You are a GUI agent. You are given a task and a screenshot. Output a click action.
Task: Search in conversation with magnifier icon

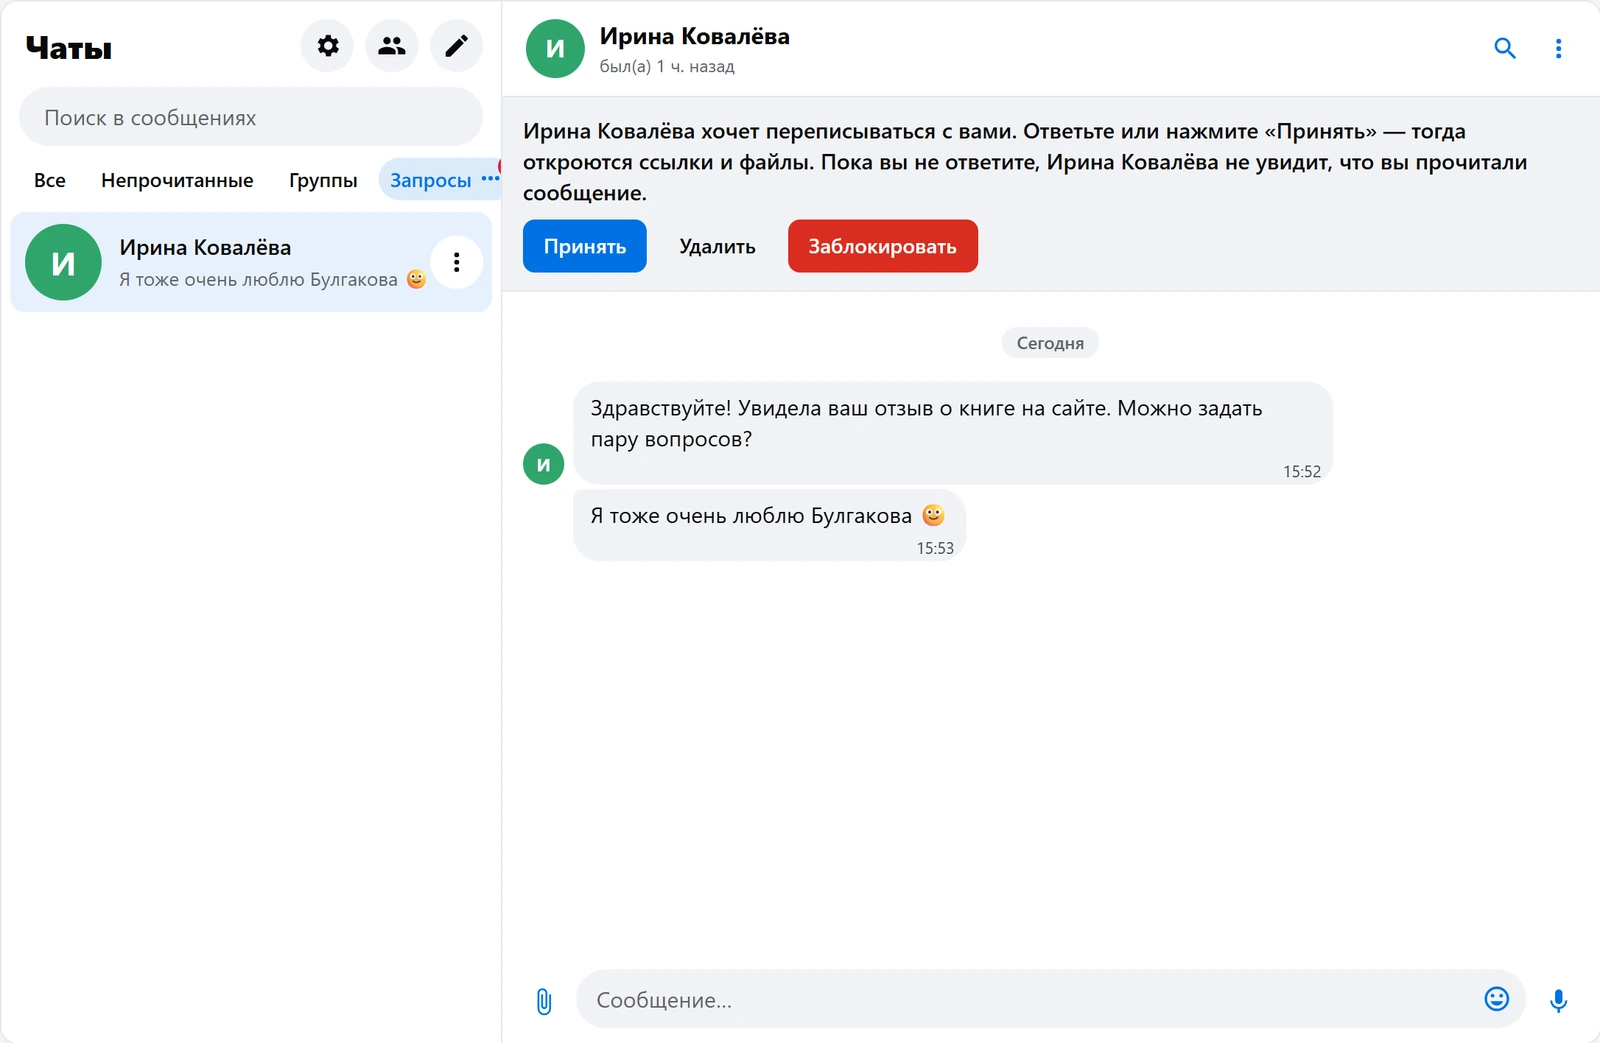(1505, 48)
